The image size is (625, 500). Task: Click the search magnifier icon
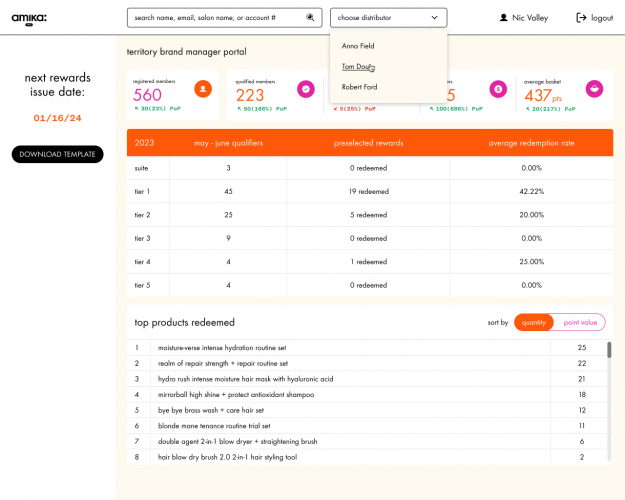pos(310,17)
